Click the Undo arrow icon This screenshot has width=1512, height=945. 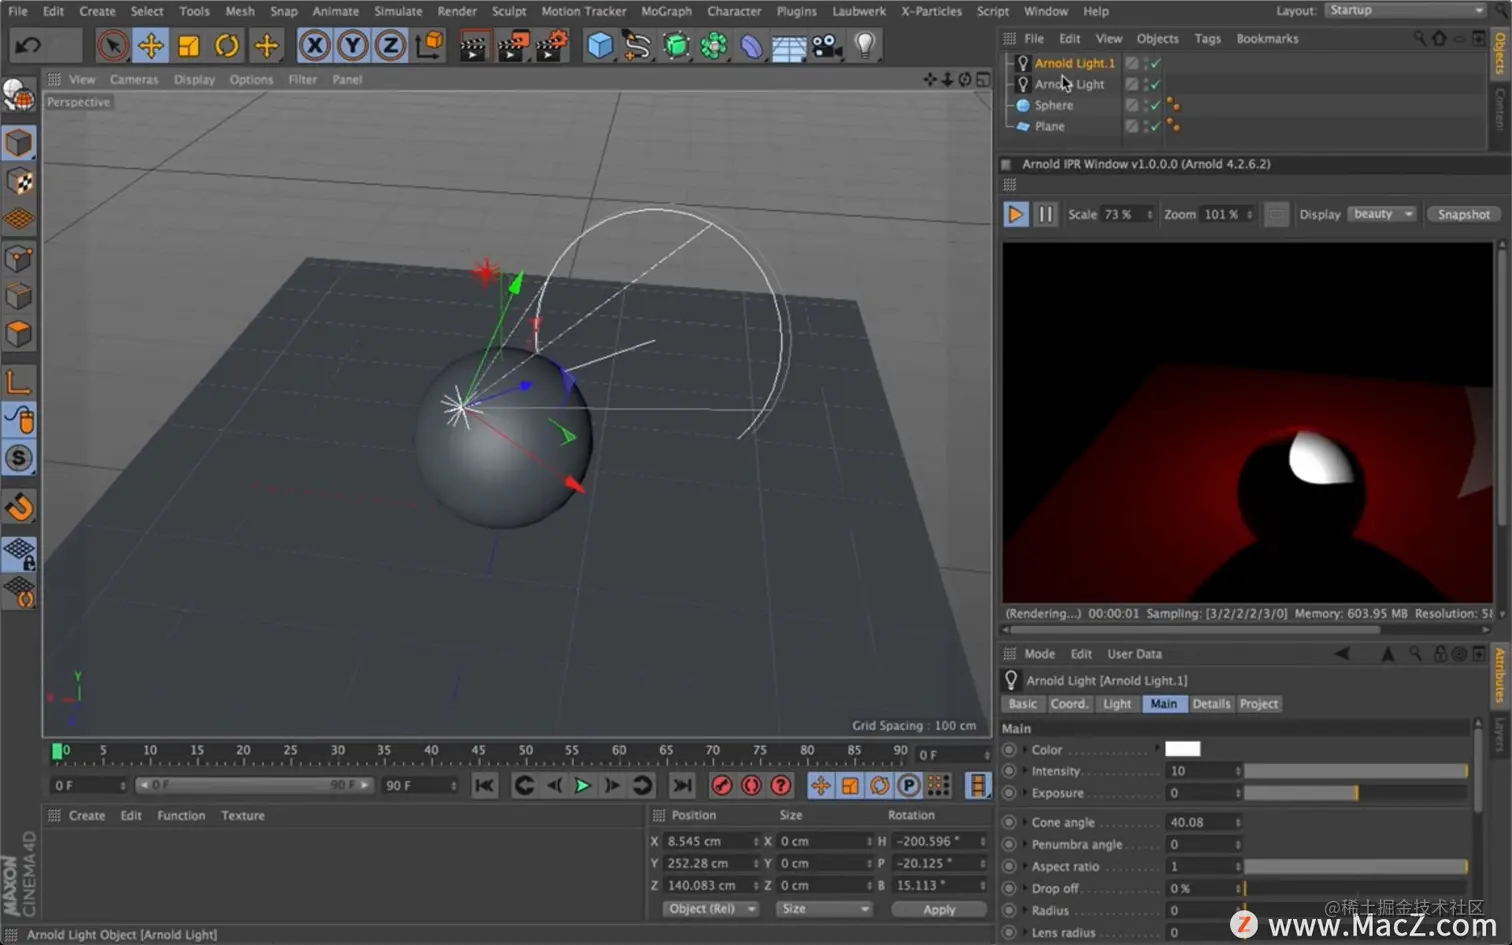pyautogui.click(x=29, y=45)
